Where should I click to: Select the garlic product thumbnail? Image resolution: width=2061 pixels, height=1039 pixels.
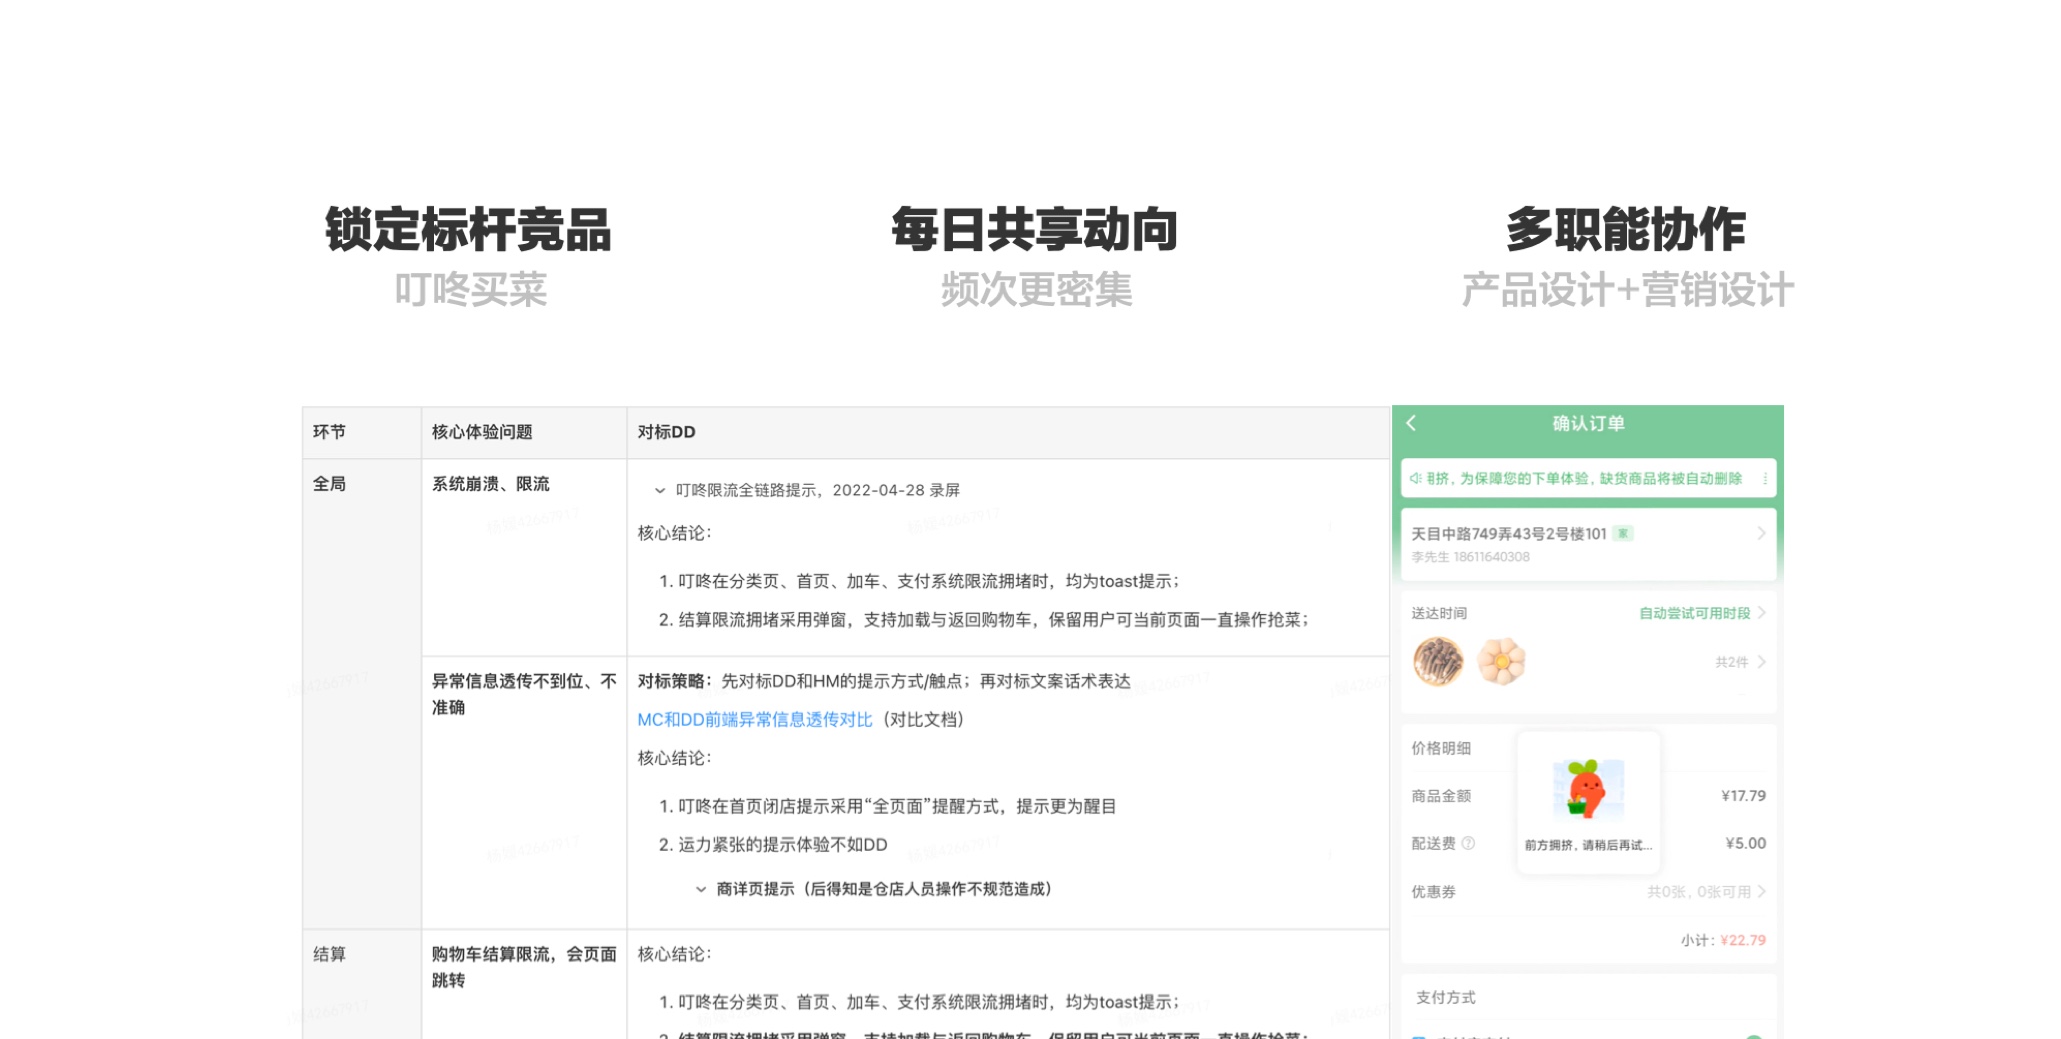(1501, 662)
